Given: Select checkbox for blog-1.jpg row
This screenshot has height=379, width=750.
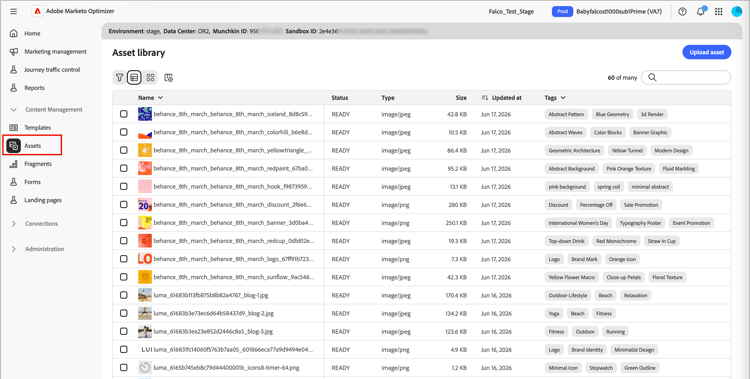Looking at the screenshot, I should click(x=124, y=295).
